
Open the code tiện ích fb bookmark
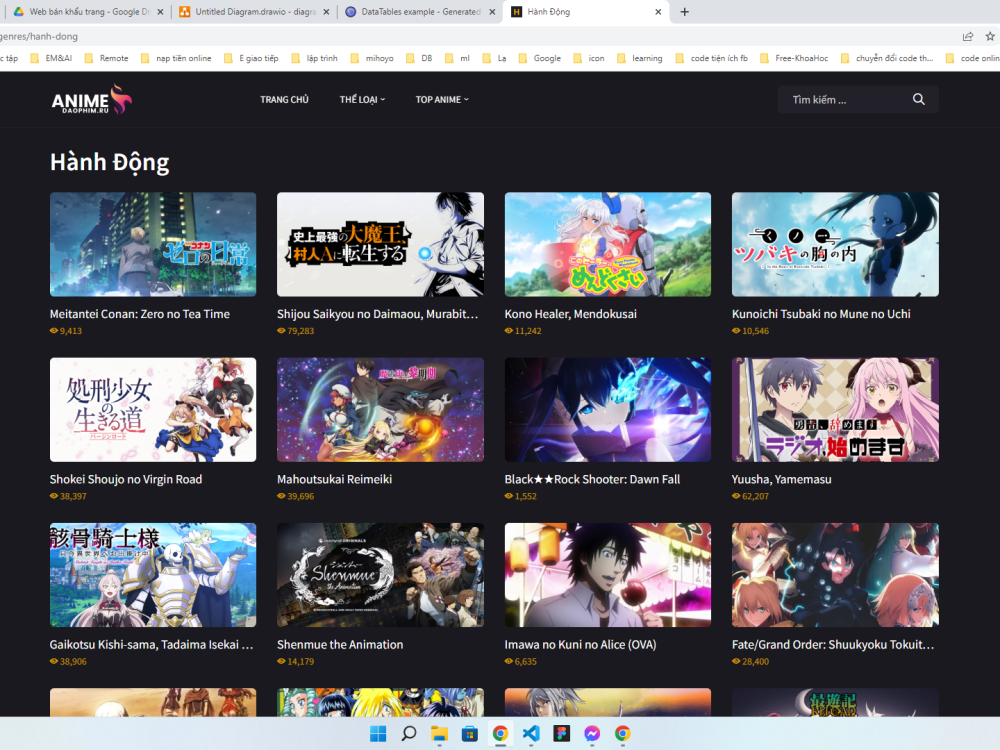pos(711,58)
